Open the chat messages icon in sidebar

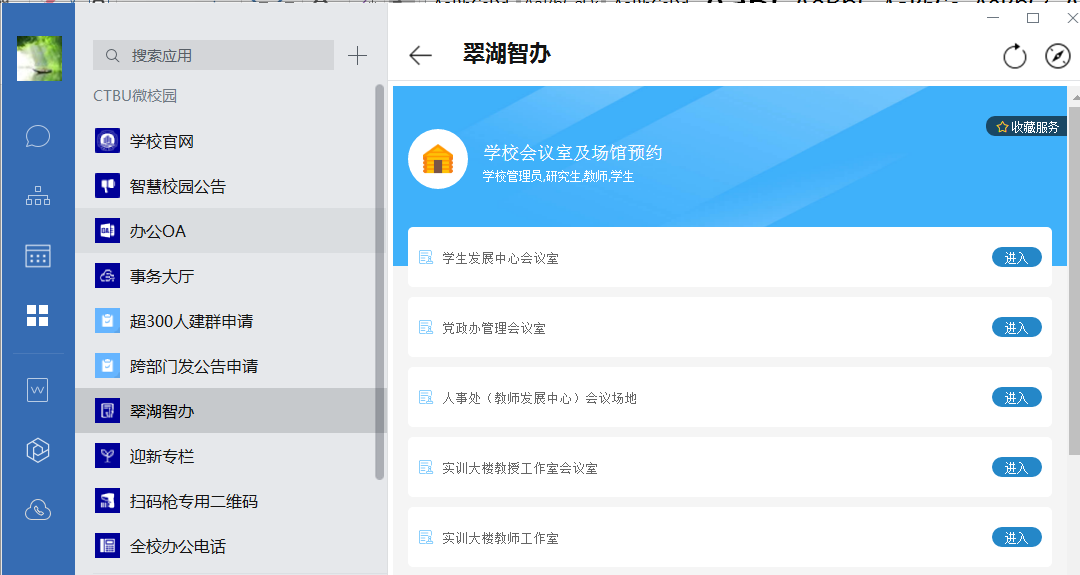point(38,136)
